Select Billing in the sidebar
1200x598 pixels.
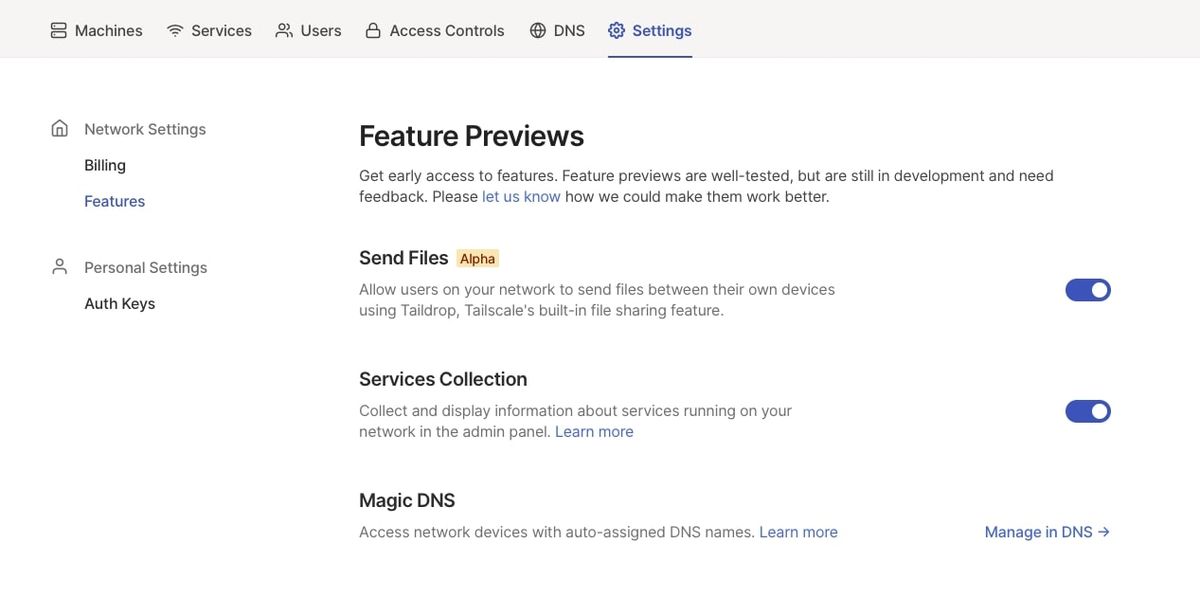coord(105,164)
